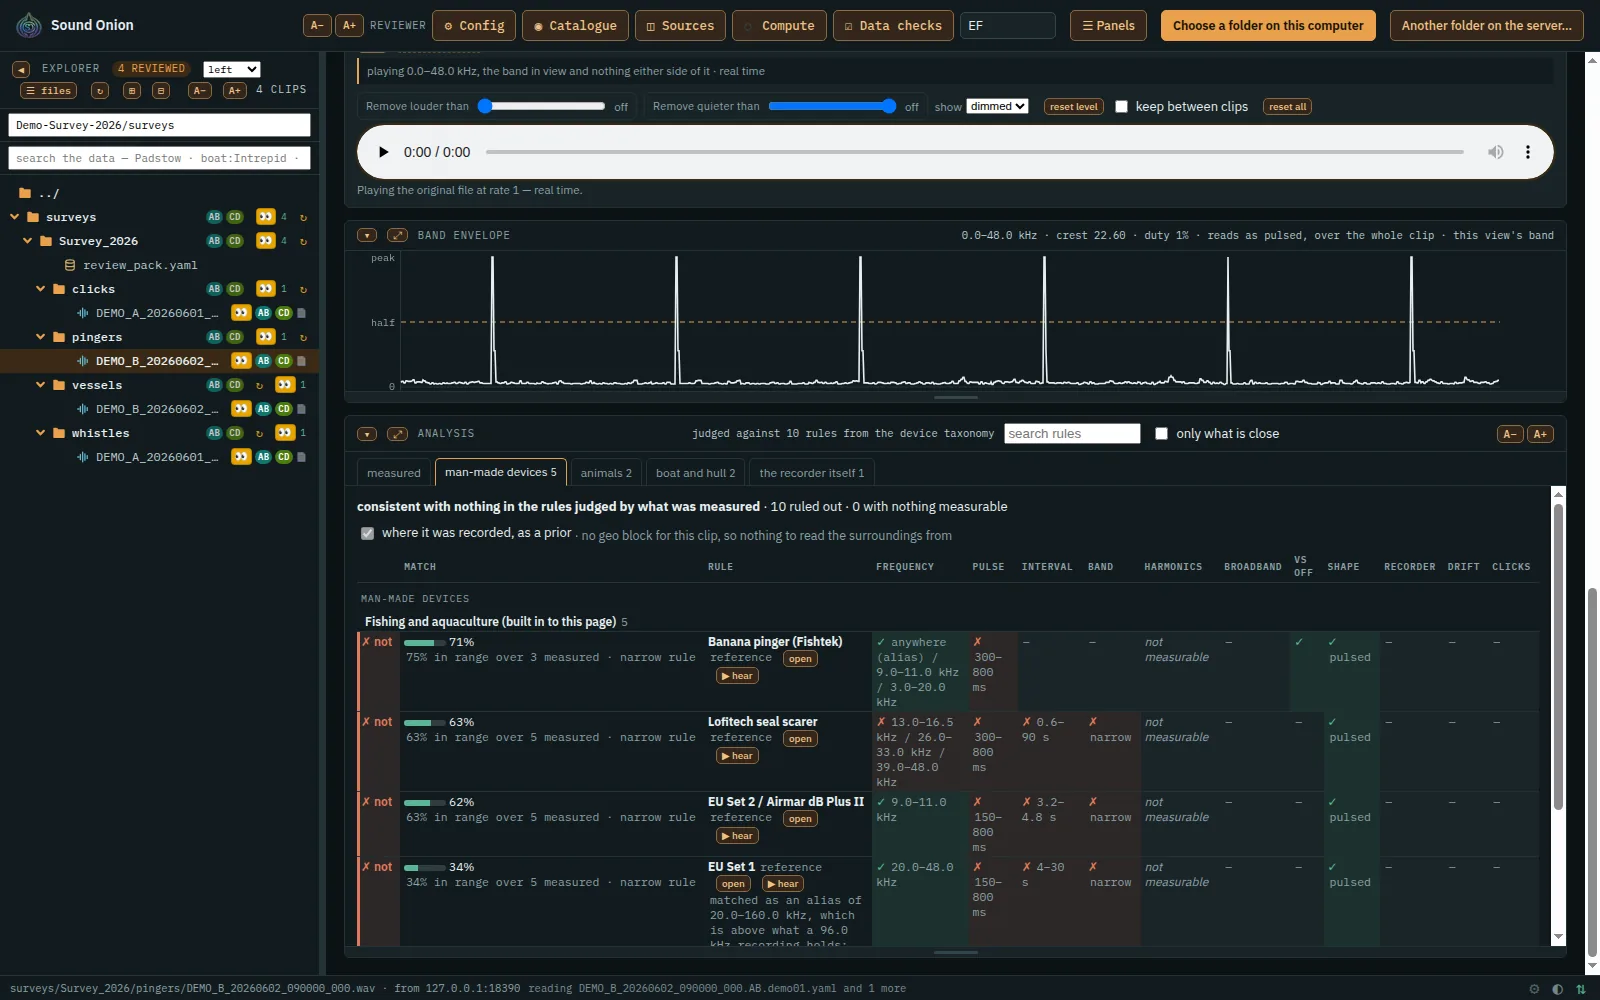Collapse the surveys folder tree chevron
The width and height of the screenshot is (1600, 1000).
tap(14, 217)
